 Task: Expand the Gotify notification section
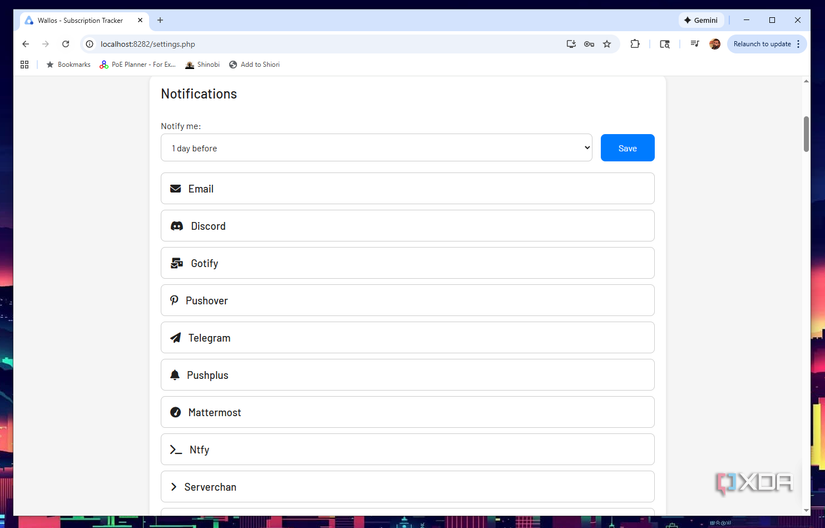coord(407,263)
